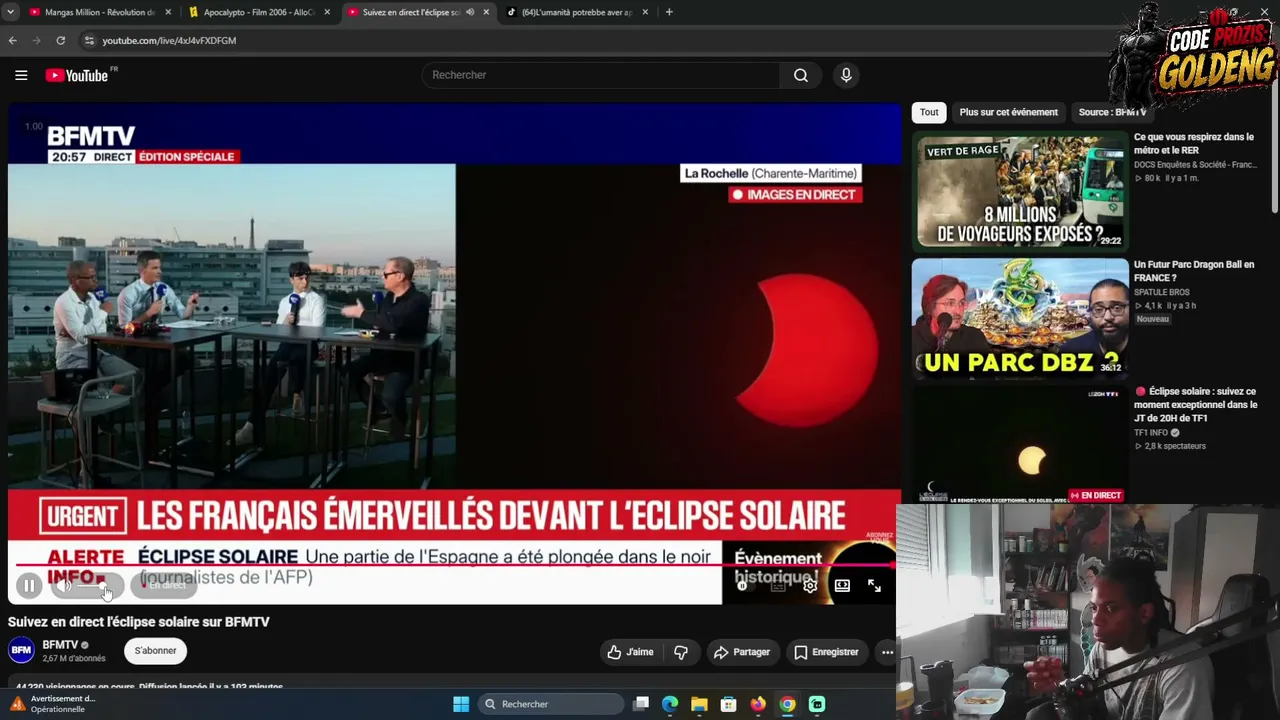Go back with the browser back arrow
This screenshot has height=720, width=1280.
tap(12, 40)
